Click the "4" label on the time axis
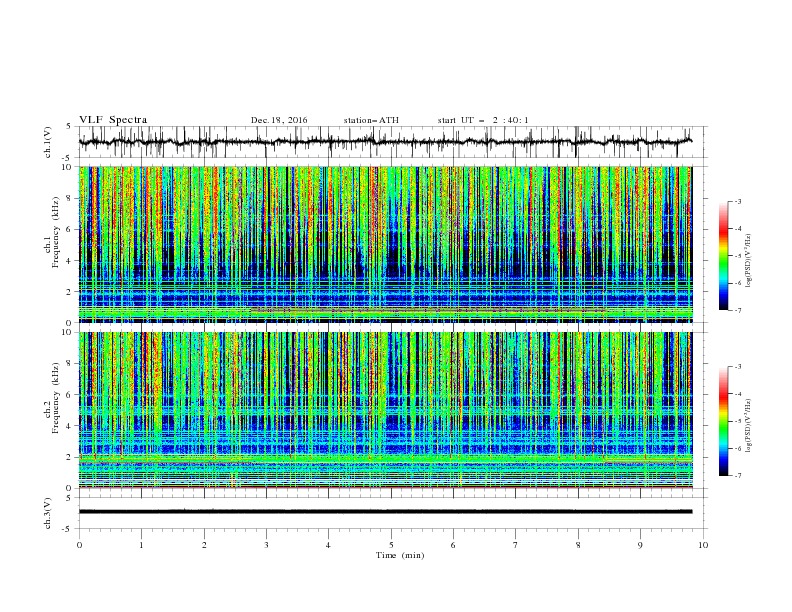 click(328, 545)
